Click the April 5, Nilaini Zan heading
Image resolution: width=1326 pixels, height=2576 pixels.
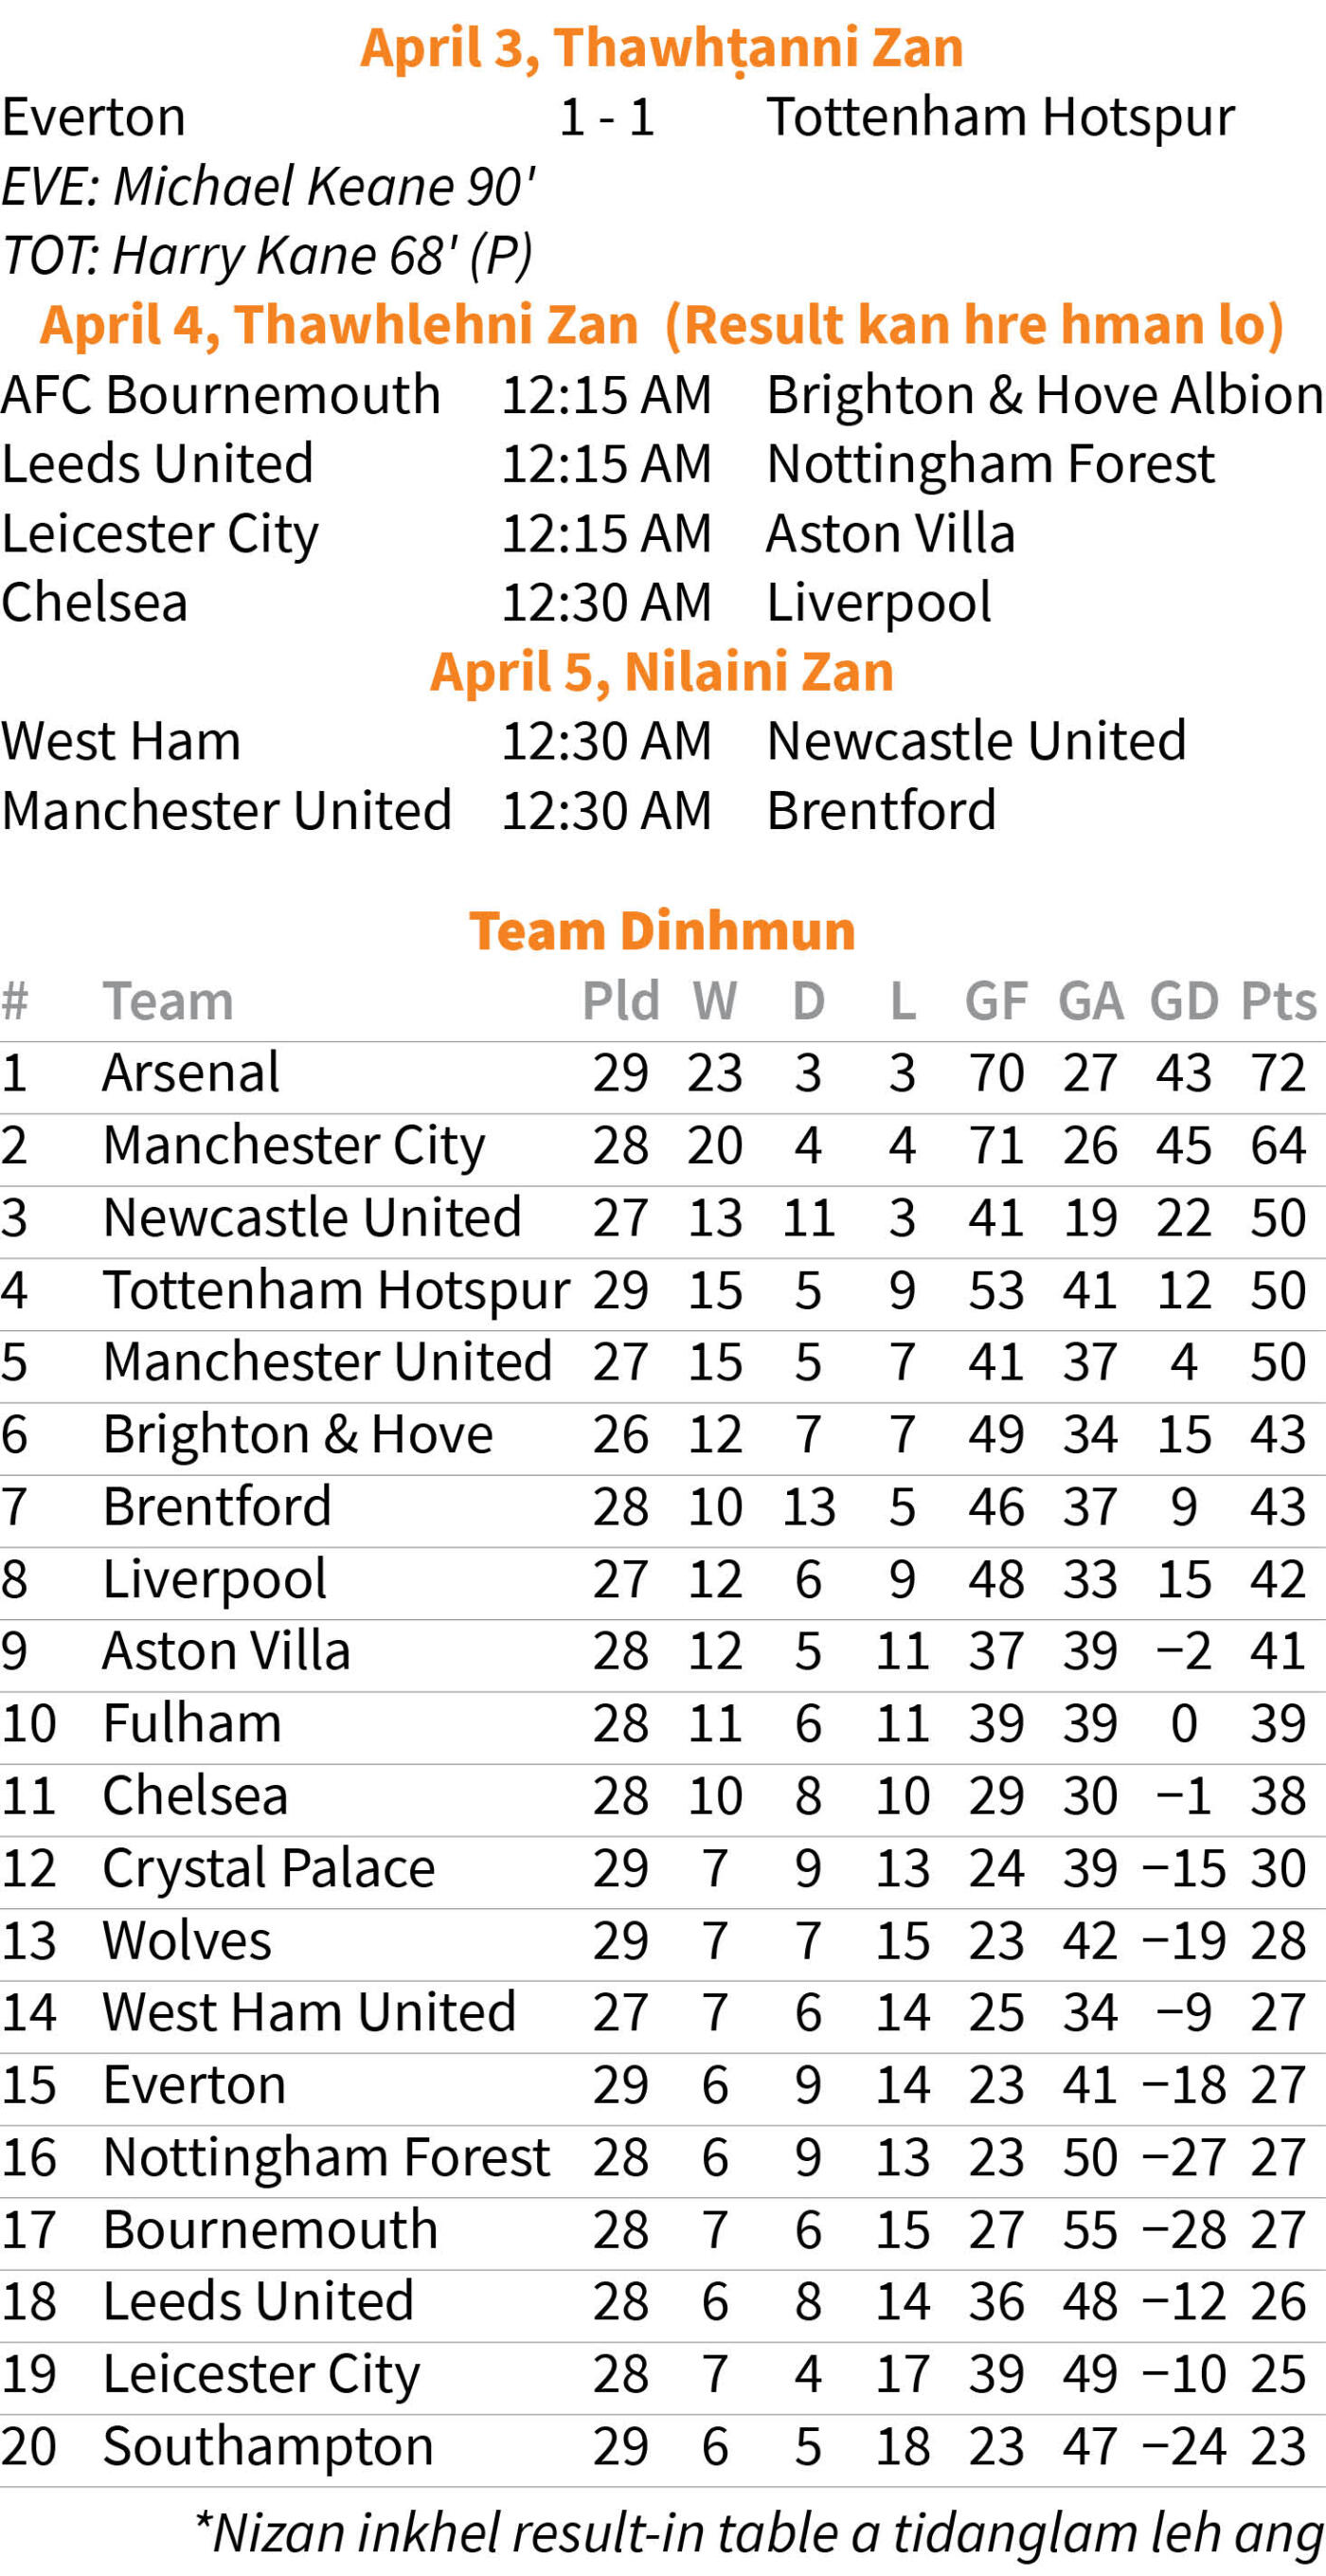pyautogui.click(x=662, y=672)
